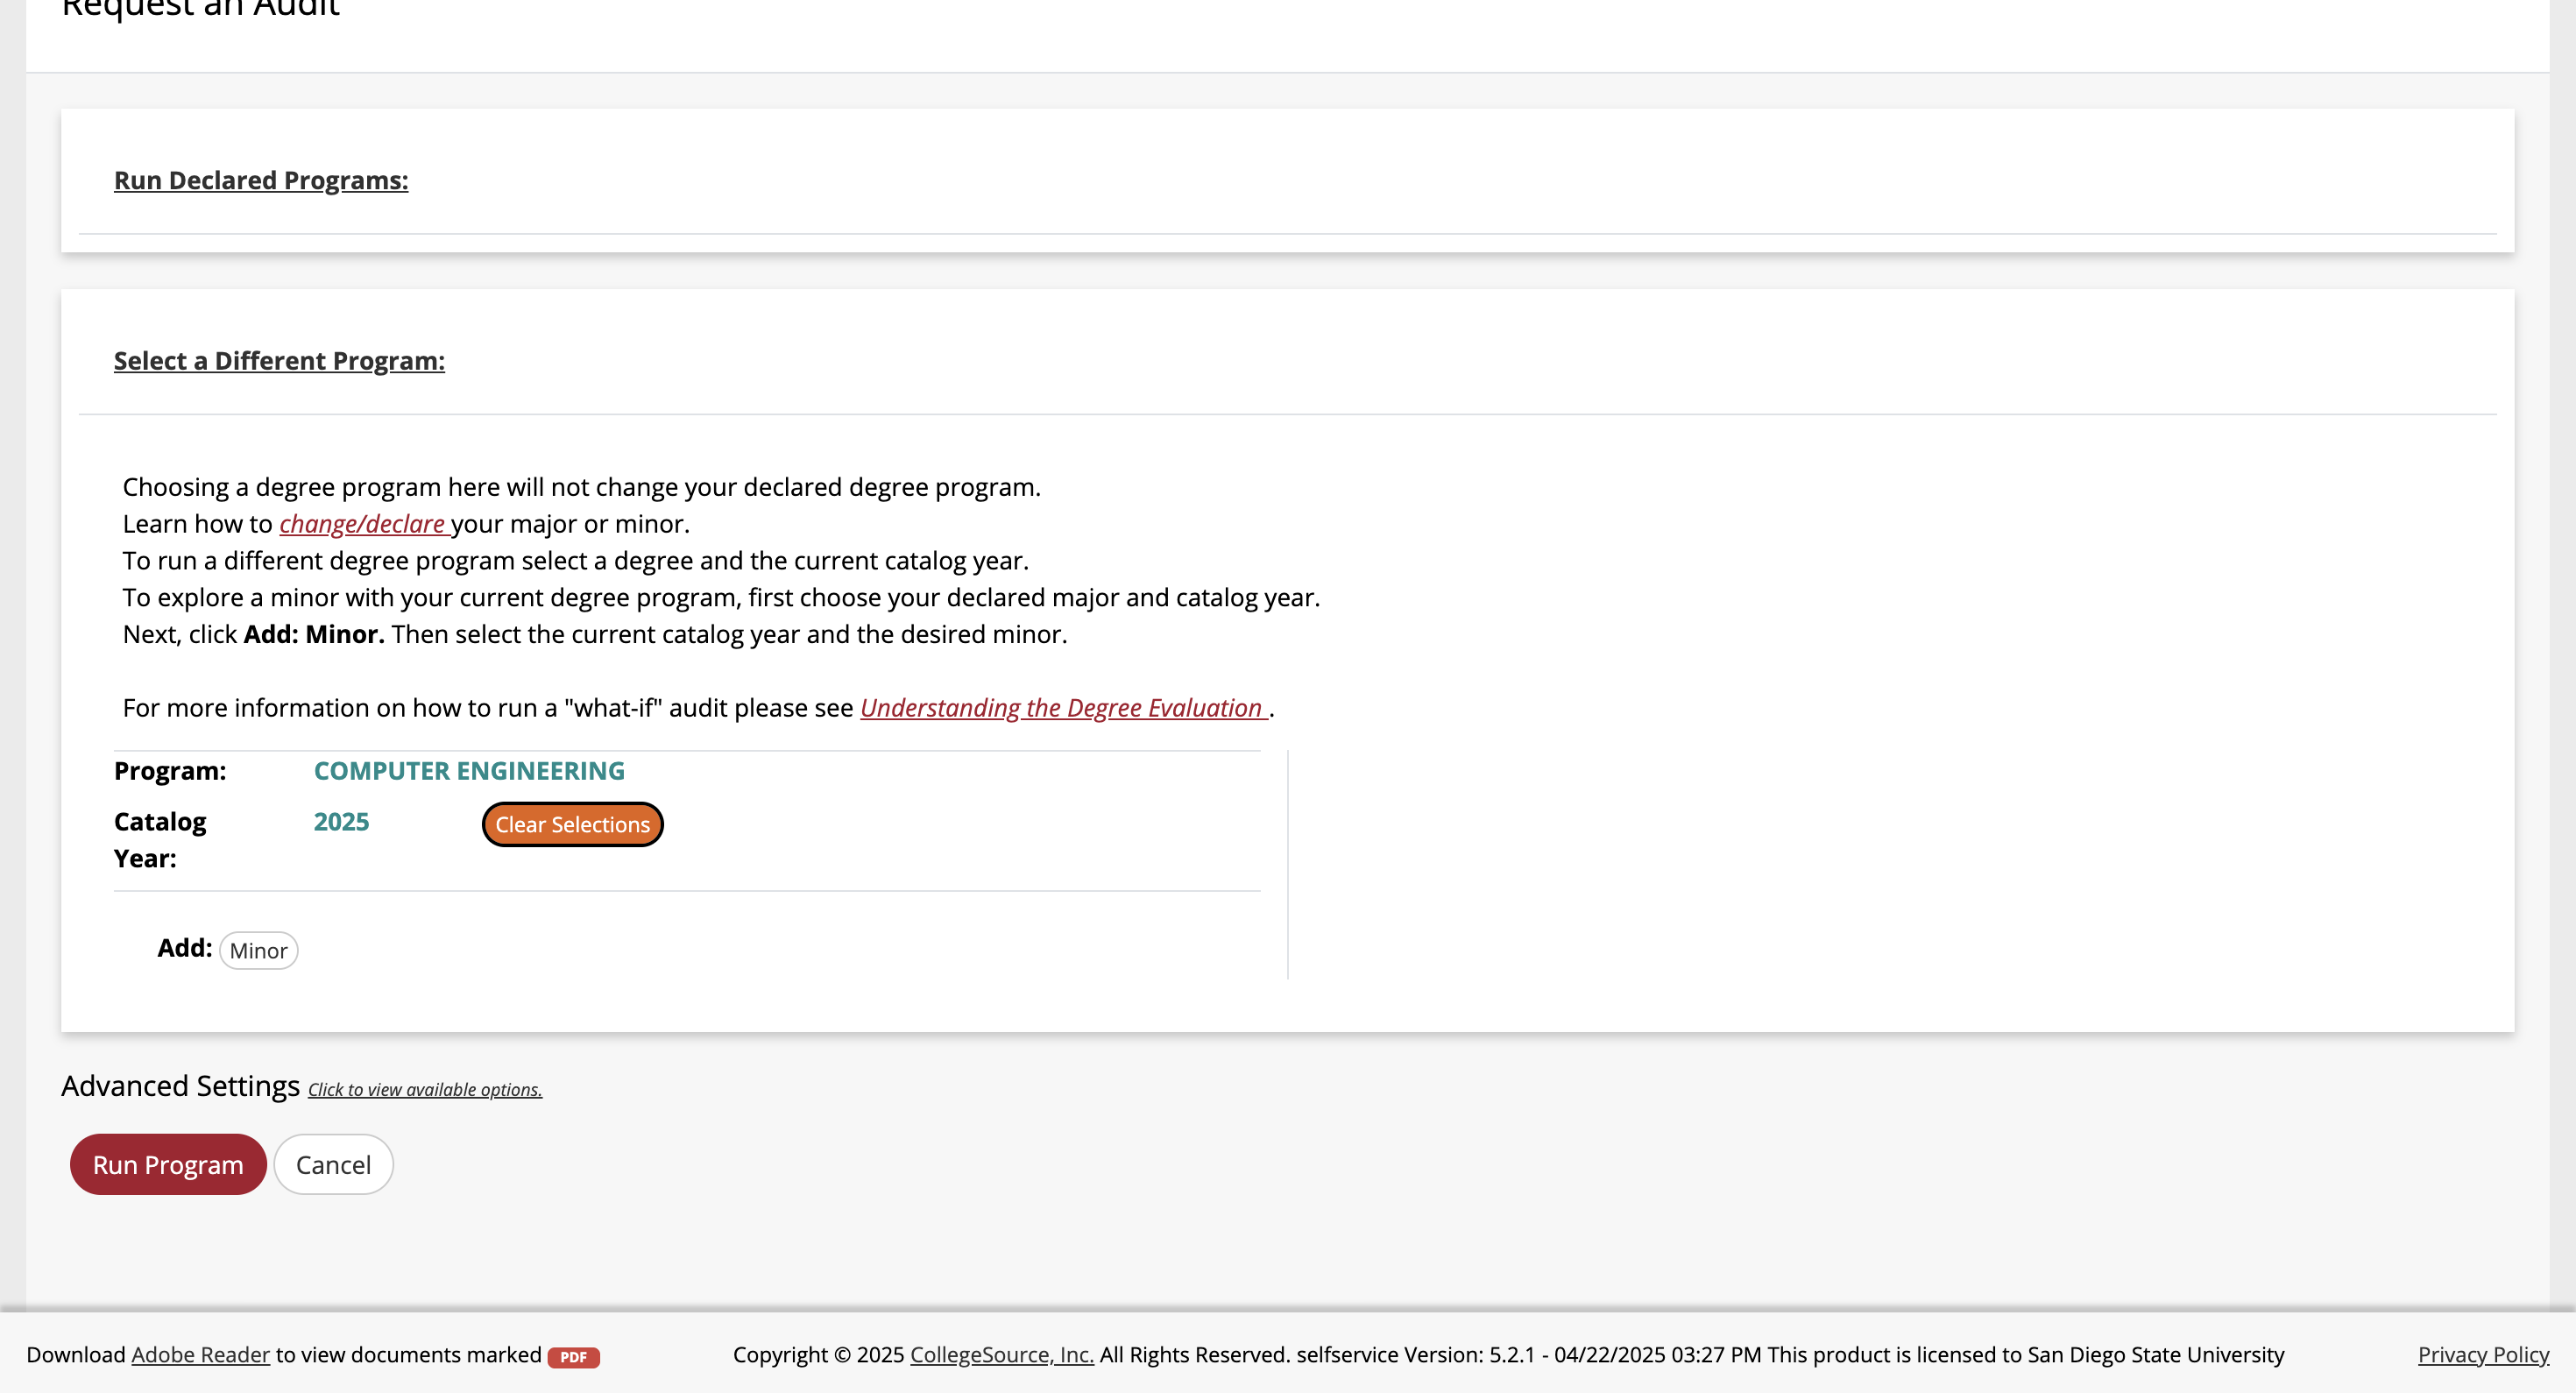Select the COMPUTER ENGINEERING program link

(x=469, y=770)
